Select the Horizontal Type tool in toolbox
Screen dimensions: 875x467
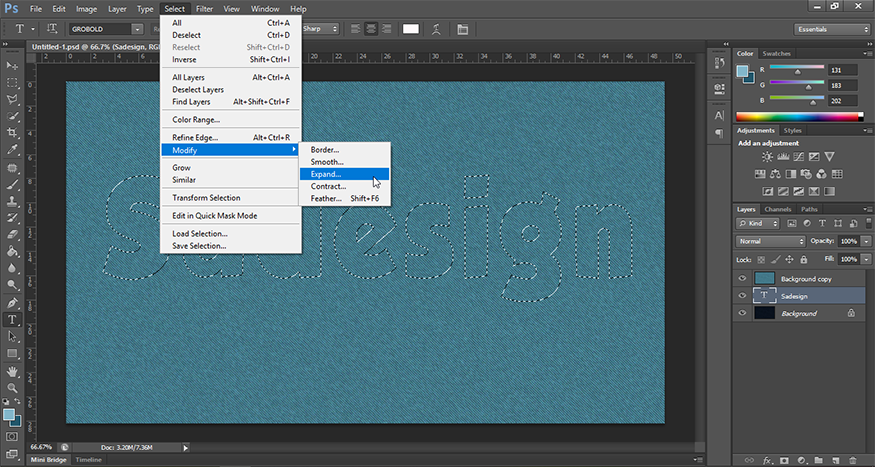point(12,320)
